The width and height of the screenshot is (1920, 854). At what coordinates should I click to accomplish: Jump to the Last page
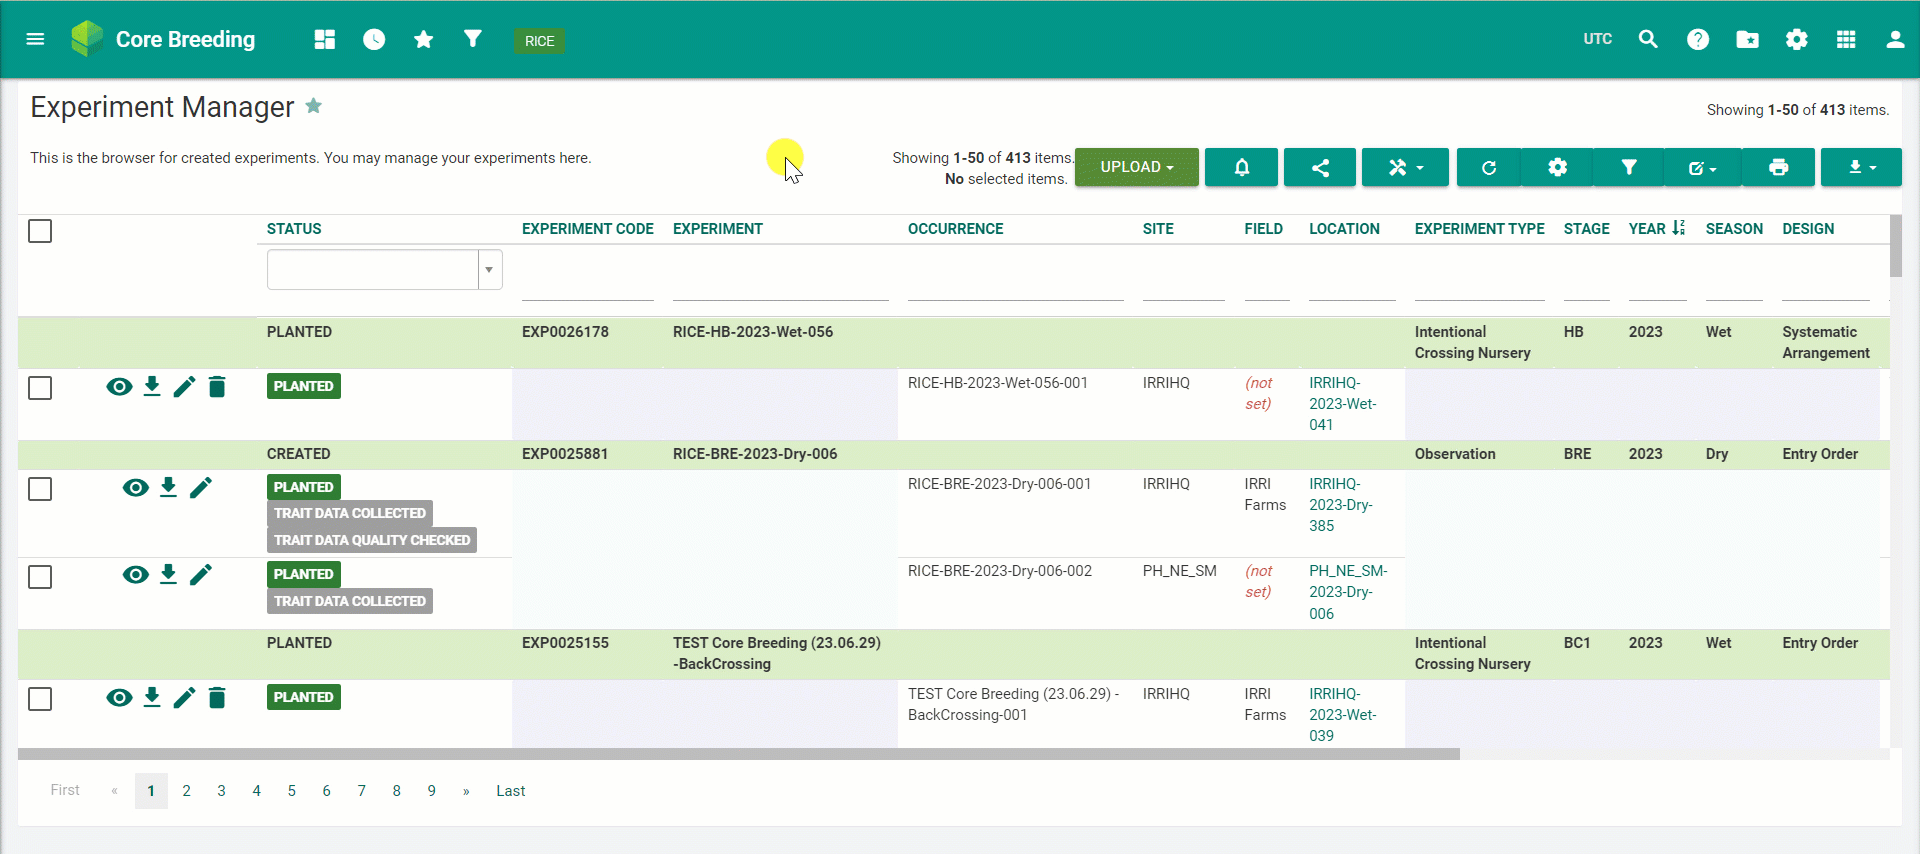point(510,791)
